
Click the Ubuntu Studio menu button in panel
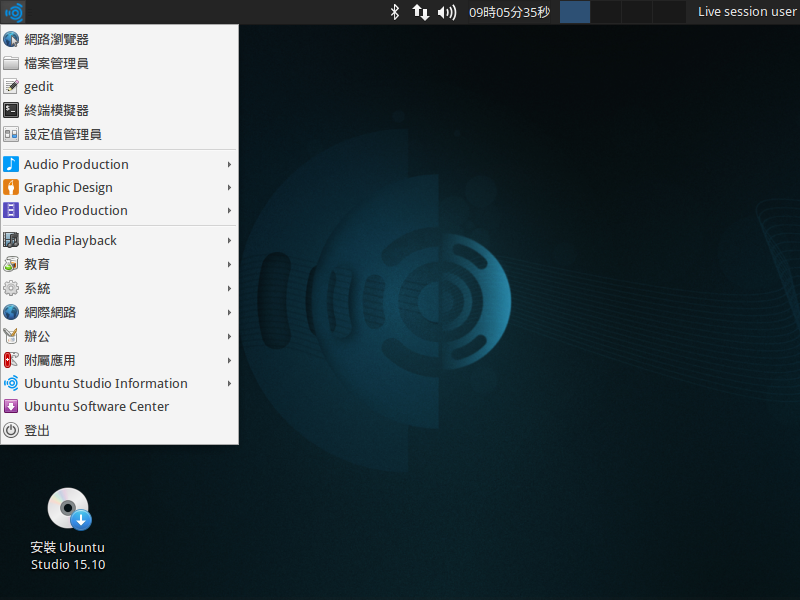pyautogui.click(x=13, y=12)
